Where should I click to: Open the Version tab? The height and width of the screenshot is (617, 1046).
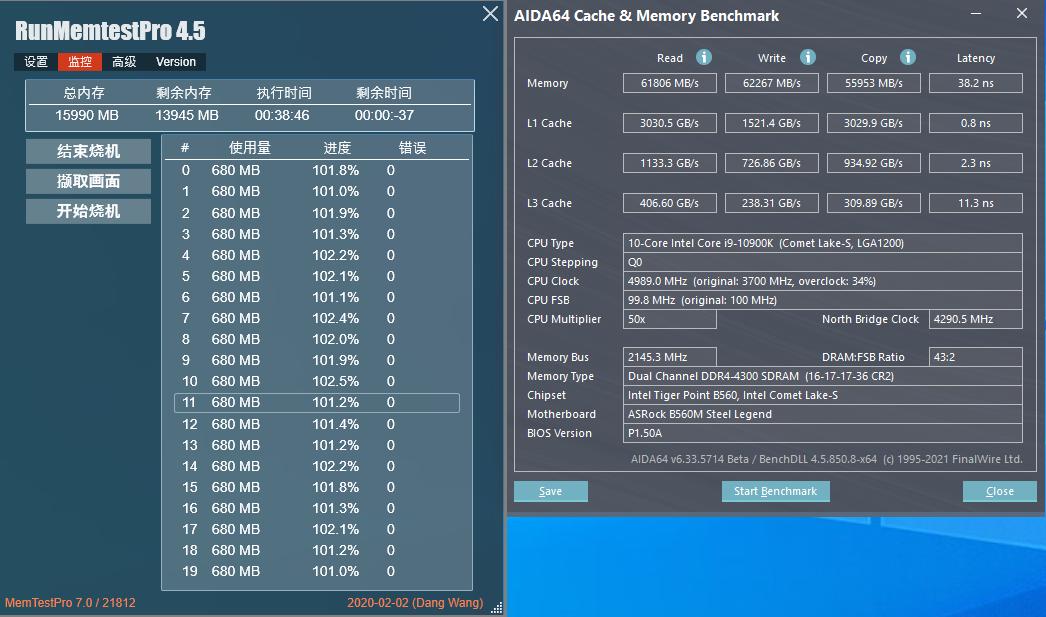(174, 61)
